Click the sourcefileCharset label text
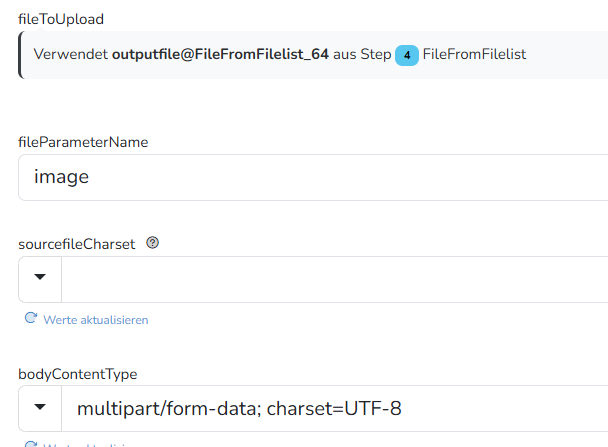The height and width of the screenshot is (447, 608). [76, 244]
